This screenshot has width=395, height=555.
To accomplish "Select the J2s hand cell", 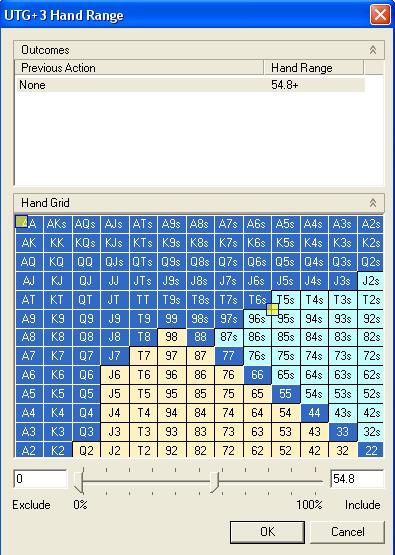I will pyautogui.click(x=370, y=281).
